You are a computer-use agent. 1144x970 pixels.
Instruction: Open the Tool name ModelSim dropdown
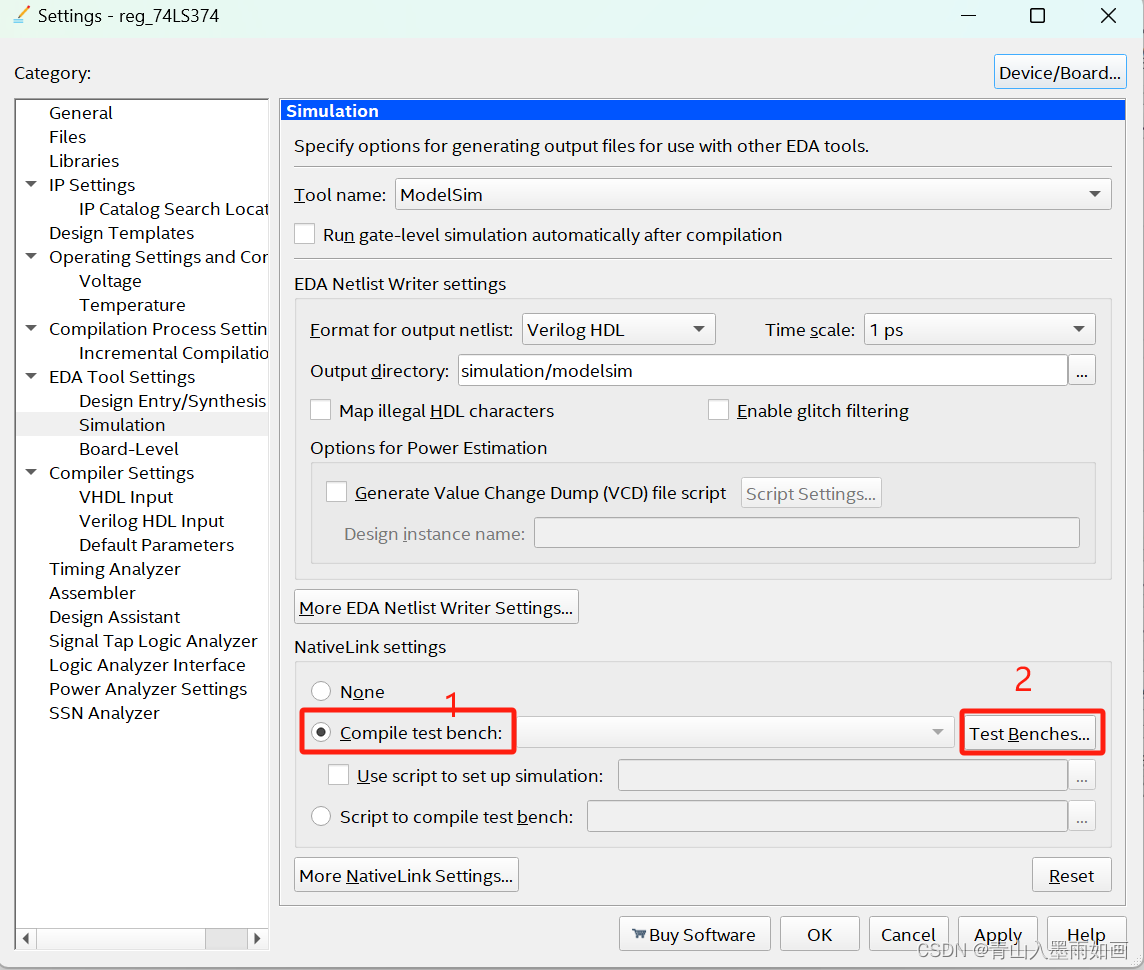point(753,195)
